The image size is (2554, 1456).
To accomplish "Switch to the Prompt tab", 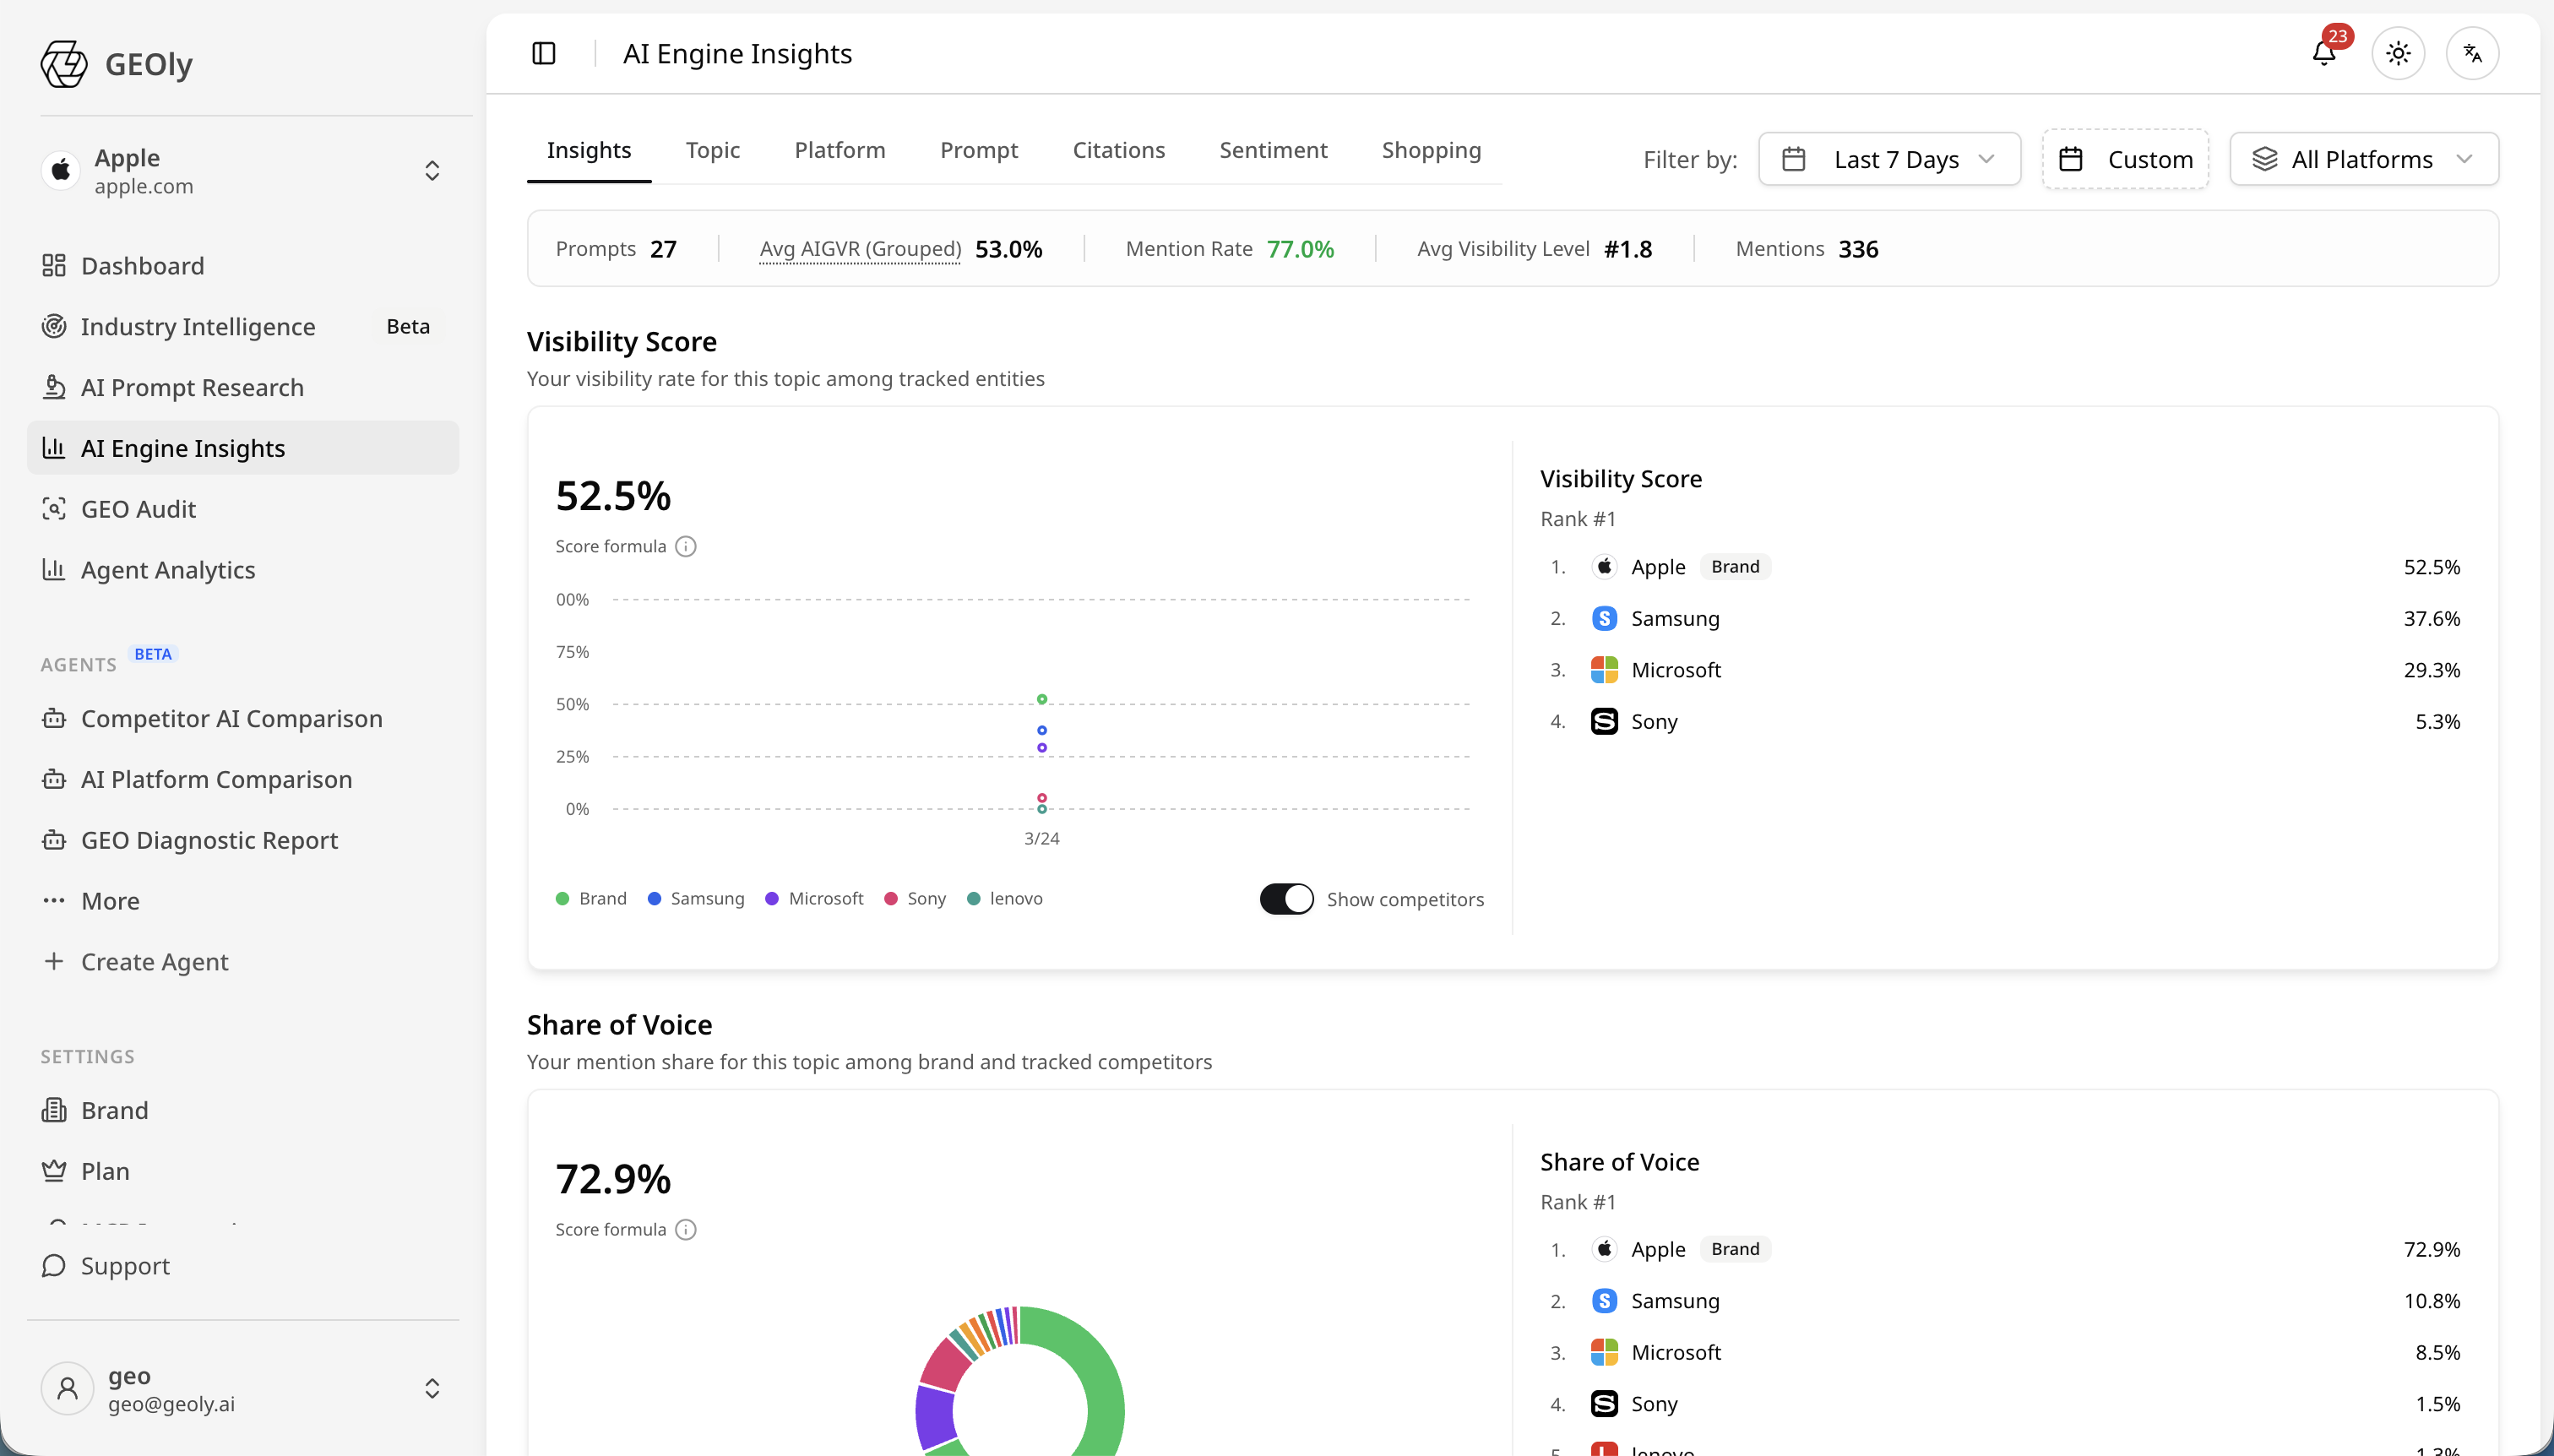I will [x=979, y=150].
